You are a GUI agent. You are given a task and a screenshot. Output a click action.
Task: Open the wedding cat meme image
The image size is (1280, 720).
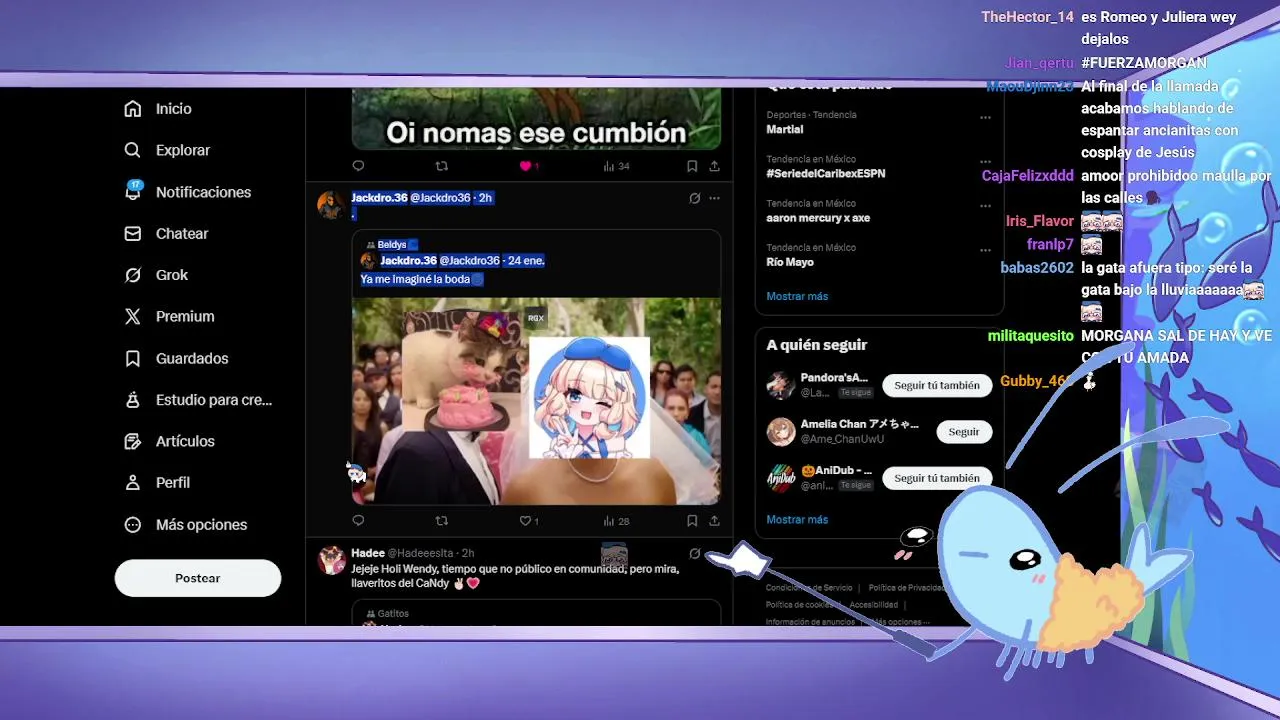(x=536, y=401)
